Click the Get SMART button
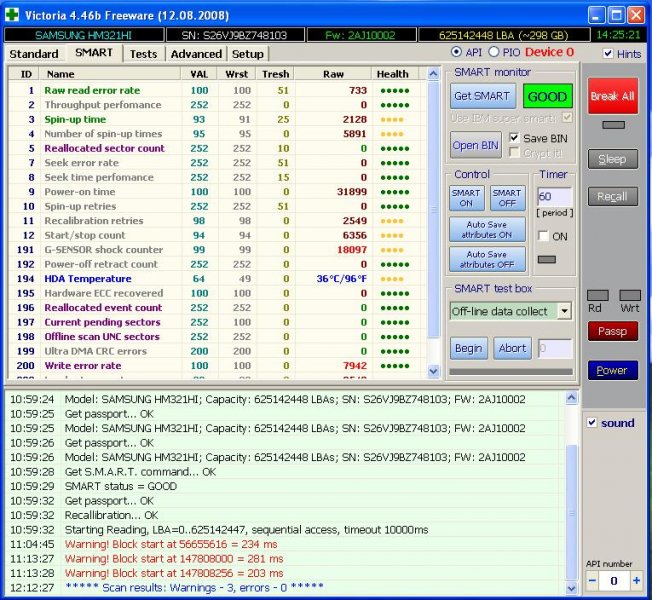Viewport: 652px width, 600px height. 482,97
